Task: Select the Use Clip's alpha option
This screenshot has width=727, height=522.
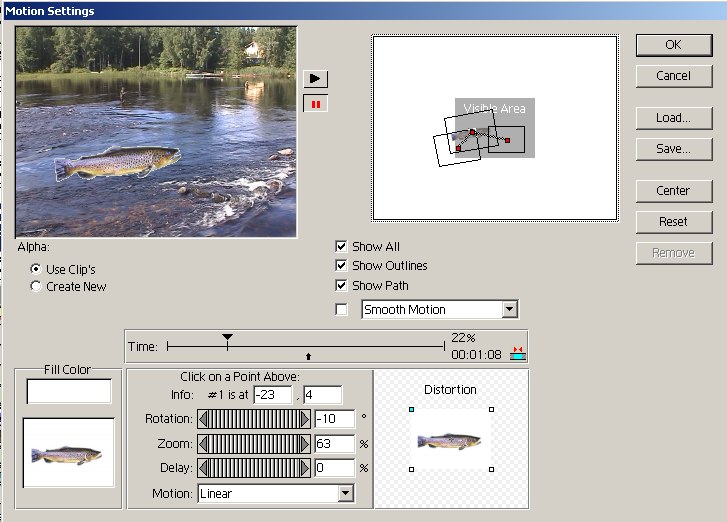Action: click(36, 269)
